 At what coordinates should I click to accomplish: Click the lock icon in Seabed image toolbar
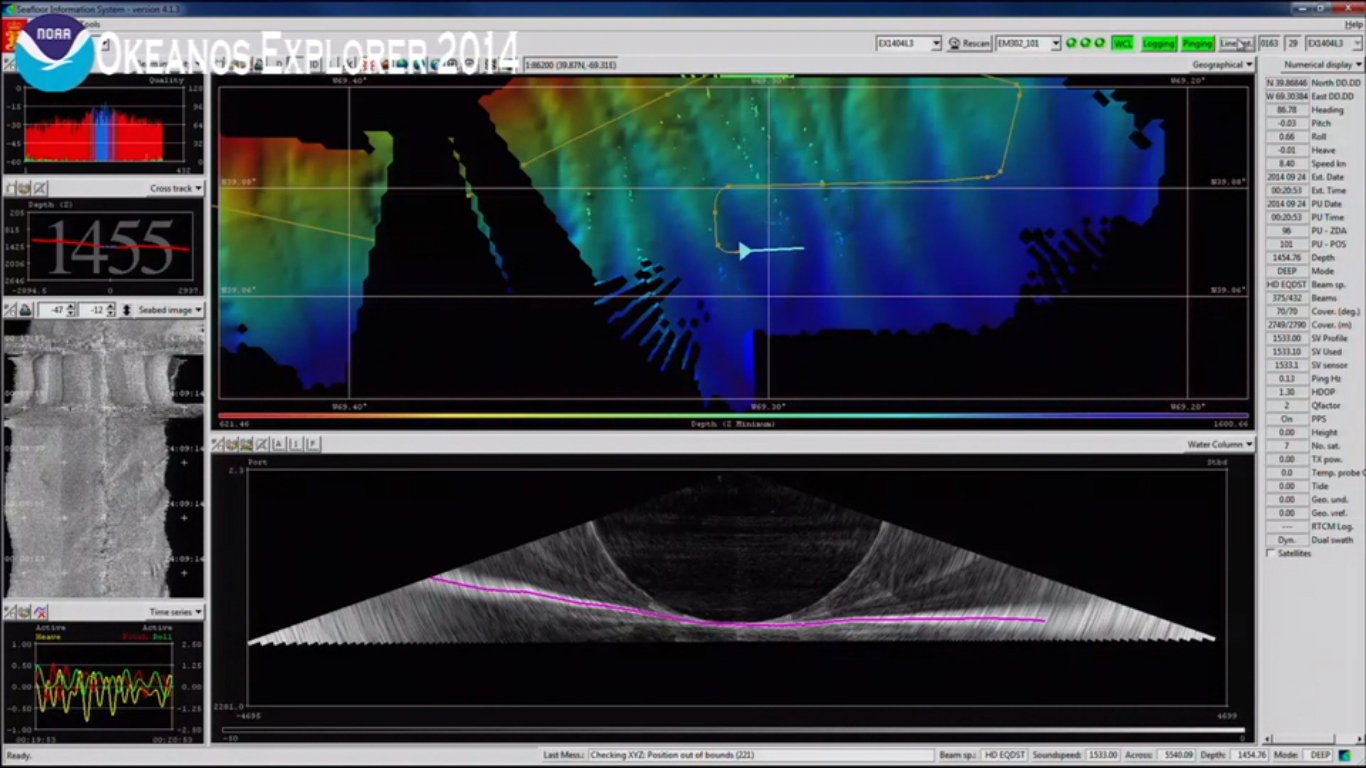tap(25, 310)
